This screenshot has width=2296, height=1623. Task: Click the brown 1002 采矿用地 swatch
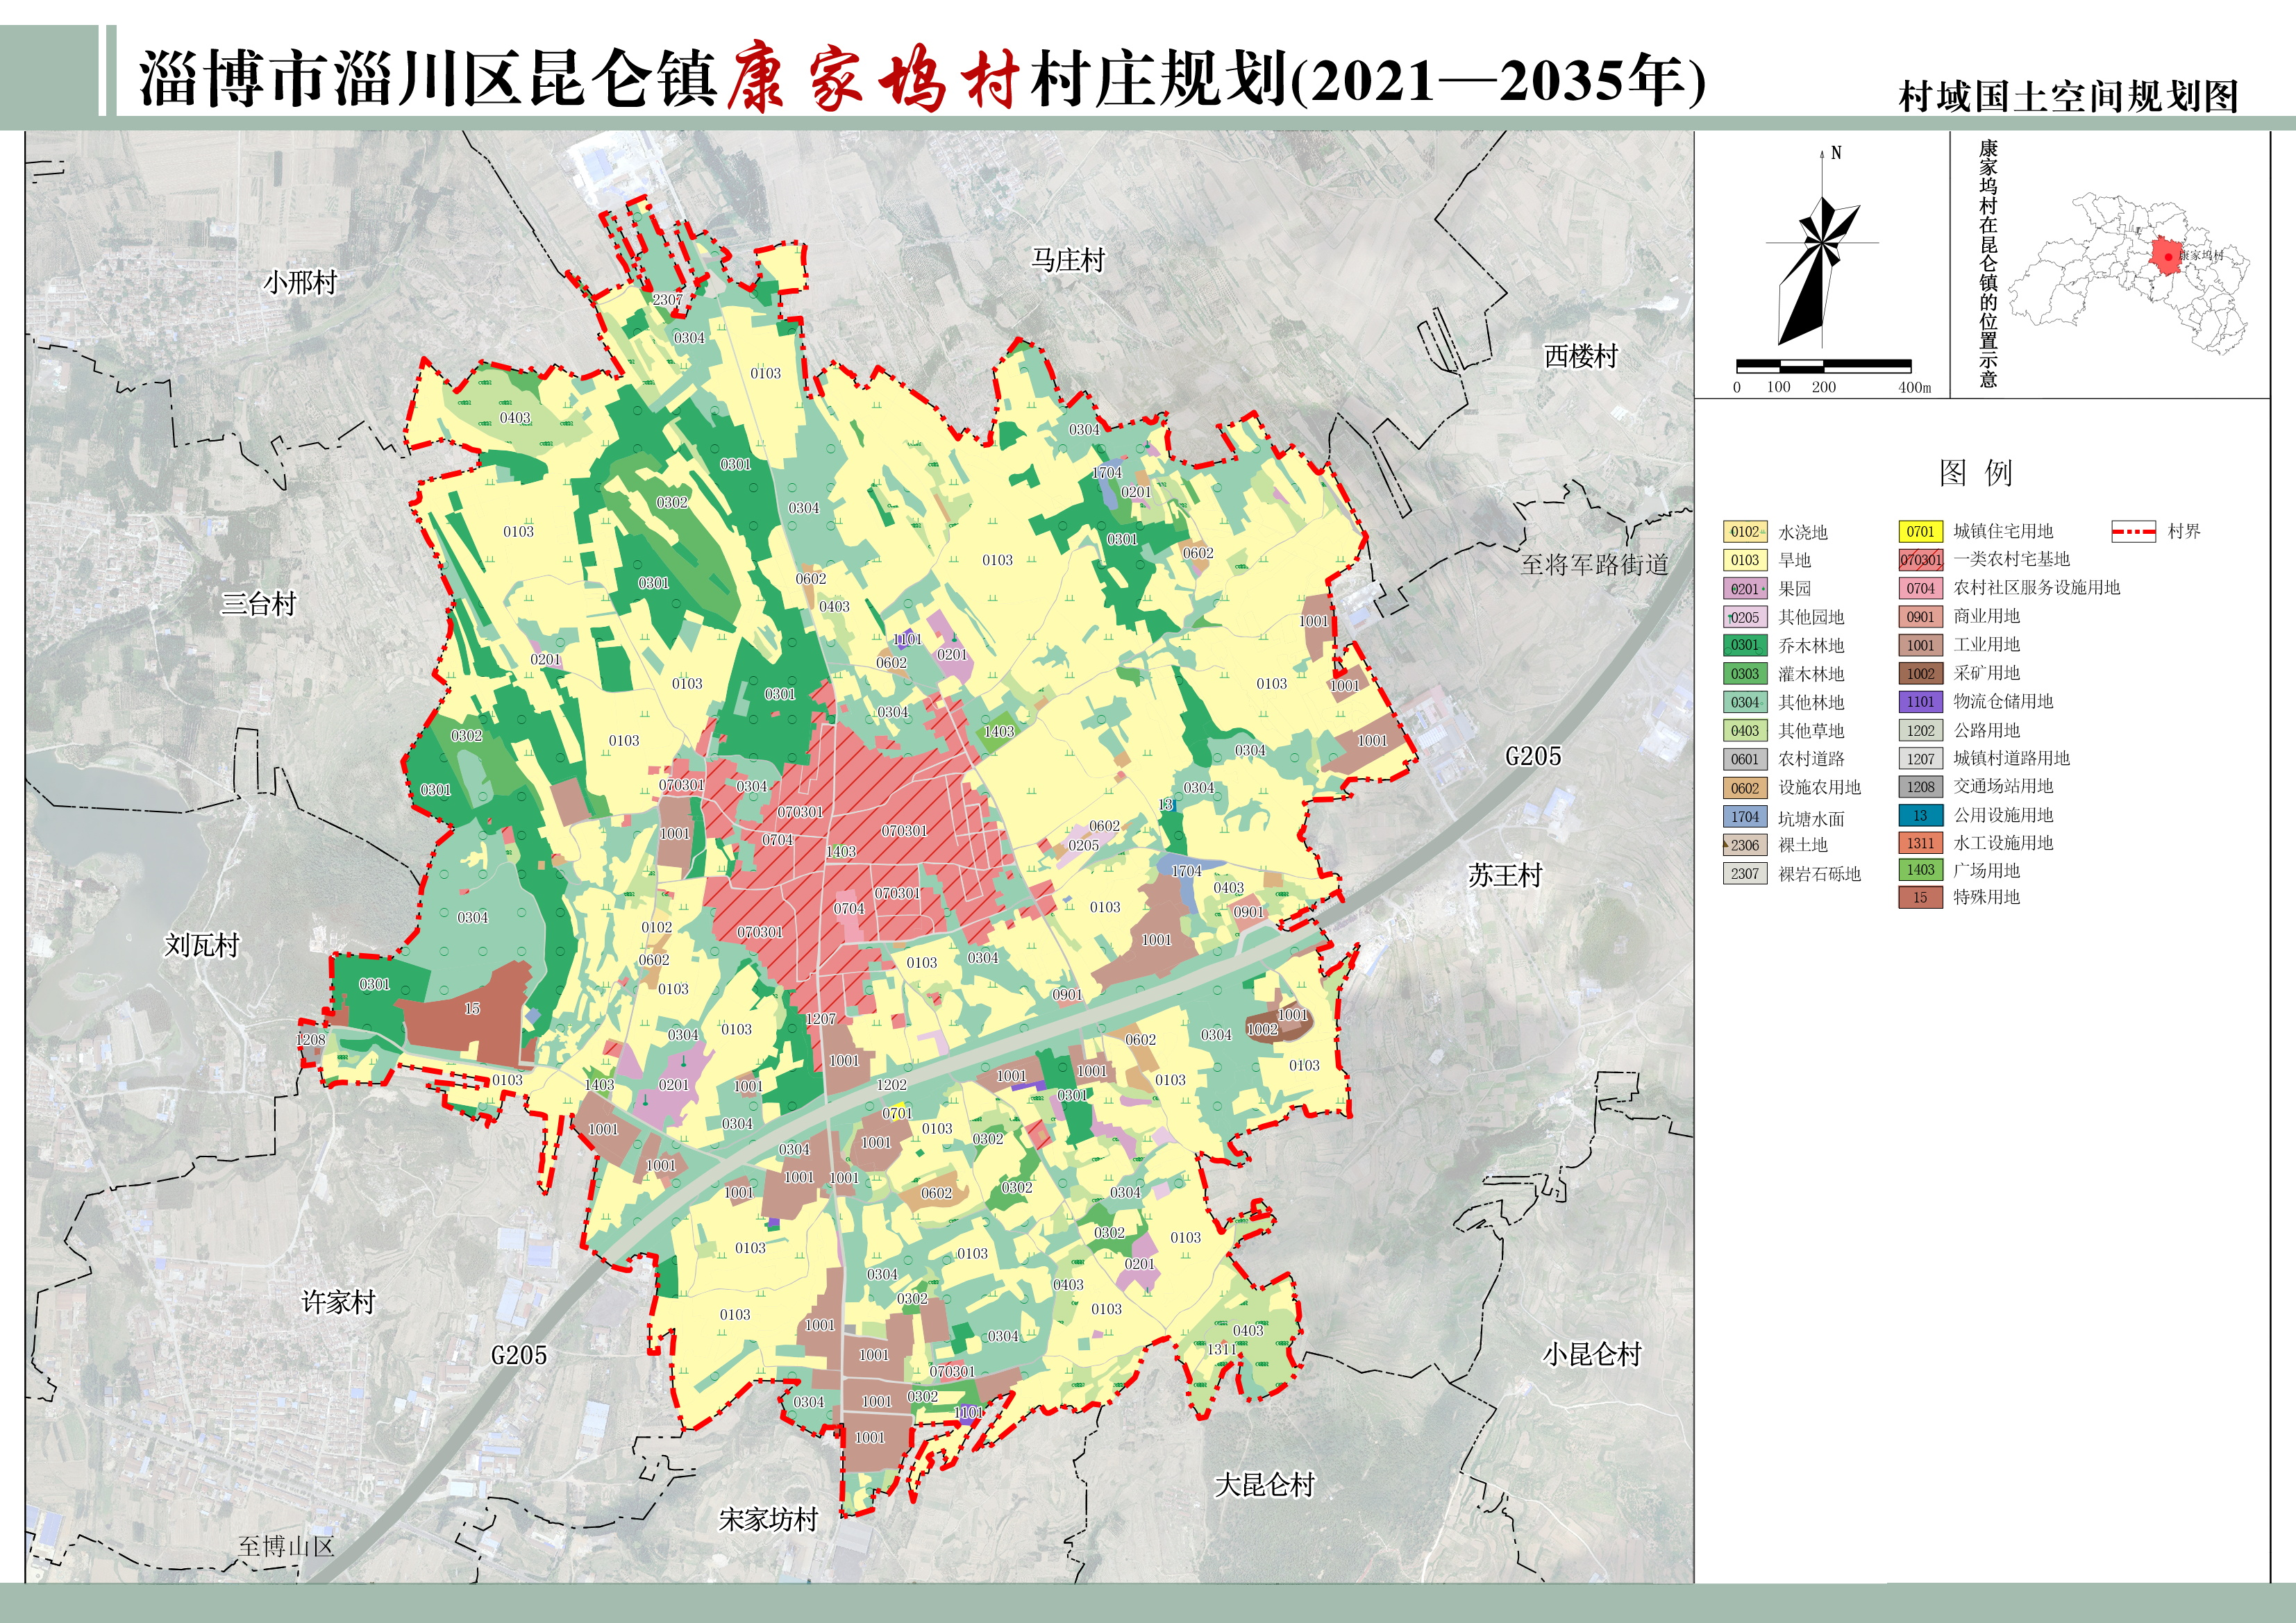tap(1920, 674)
